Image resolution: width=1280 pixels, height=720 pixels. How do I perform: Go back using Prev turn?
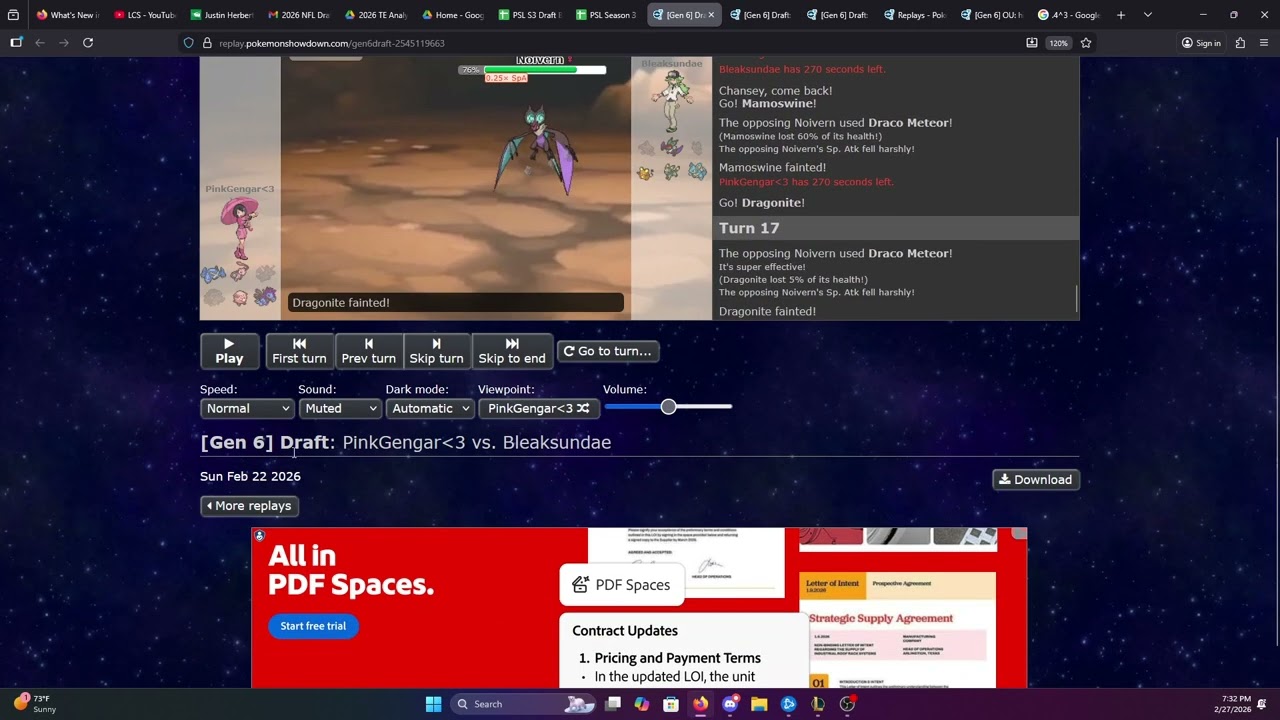click(x=369, y=351)
